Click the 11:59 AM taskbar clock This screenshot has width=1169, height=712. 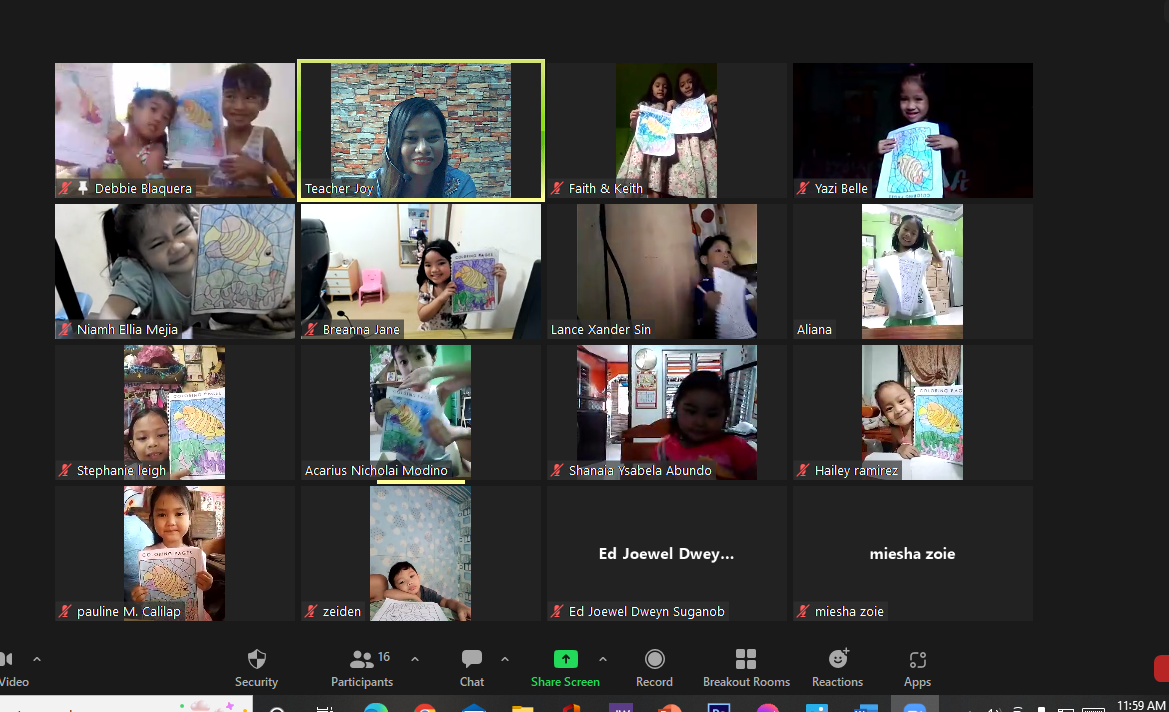pos(1141,705)
